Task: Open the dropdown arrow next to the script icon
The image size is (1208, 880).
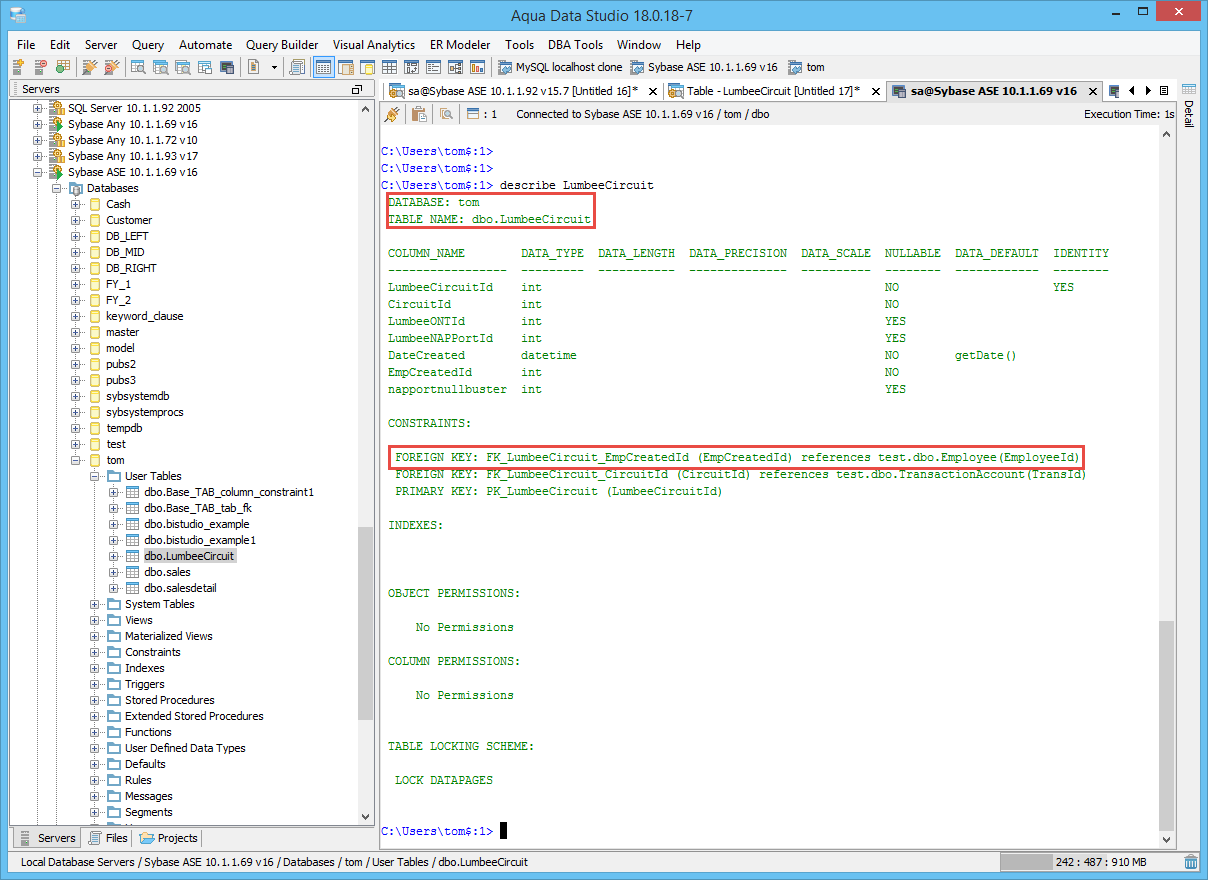Action: pyautogui.click(x=273, y=67)
